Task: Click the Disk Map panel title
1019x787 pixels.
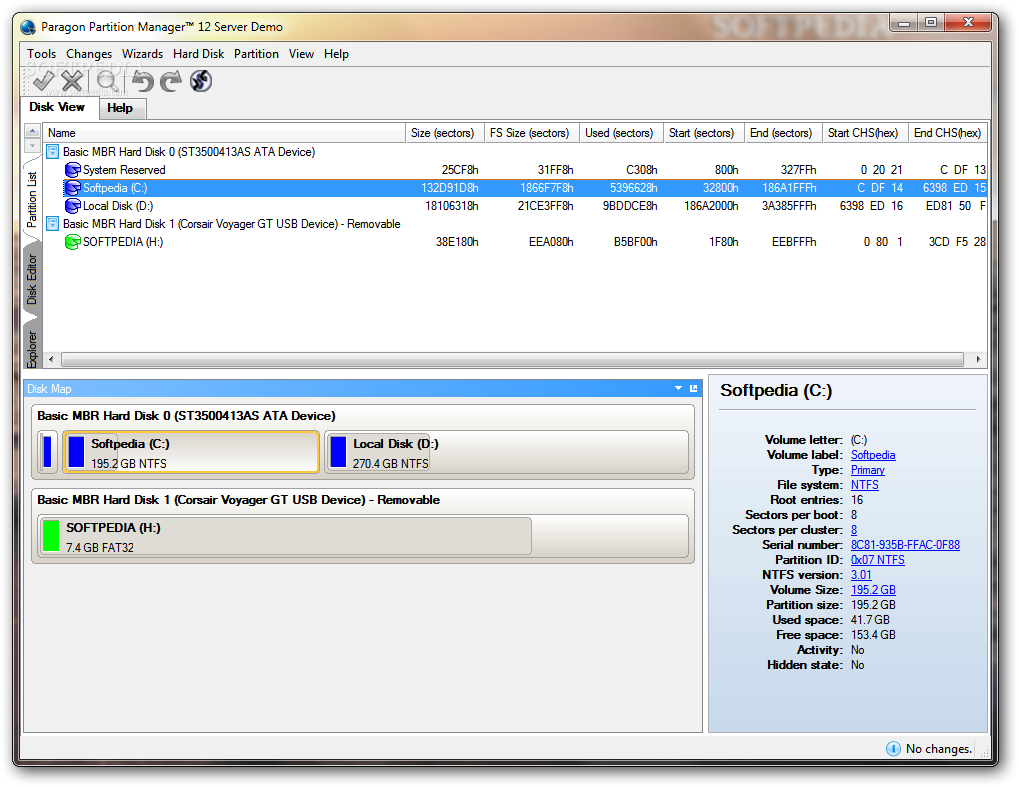Action: [49, 389]
